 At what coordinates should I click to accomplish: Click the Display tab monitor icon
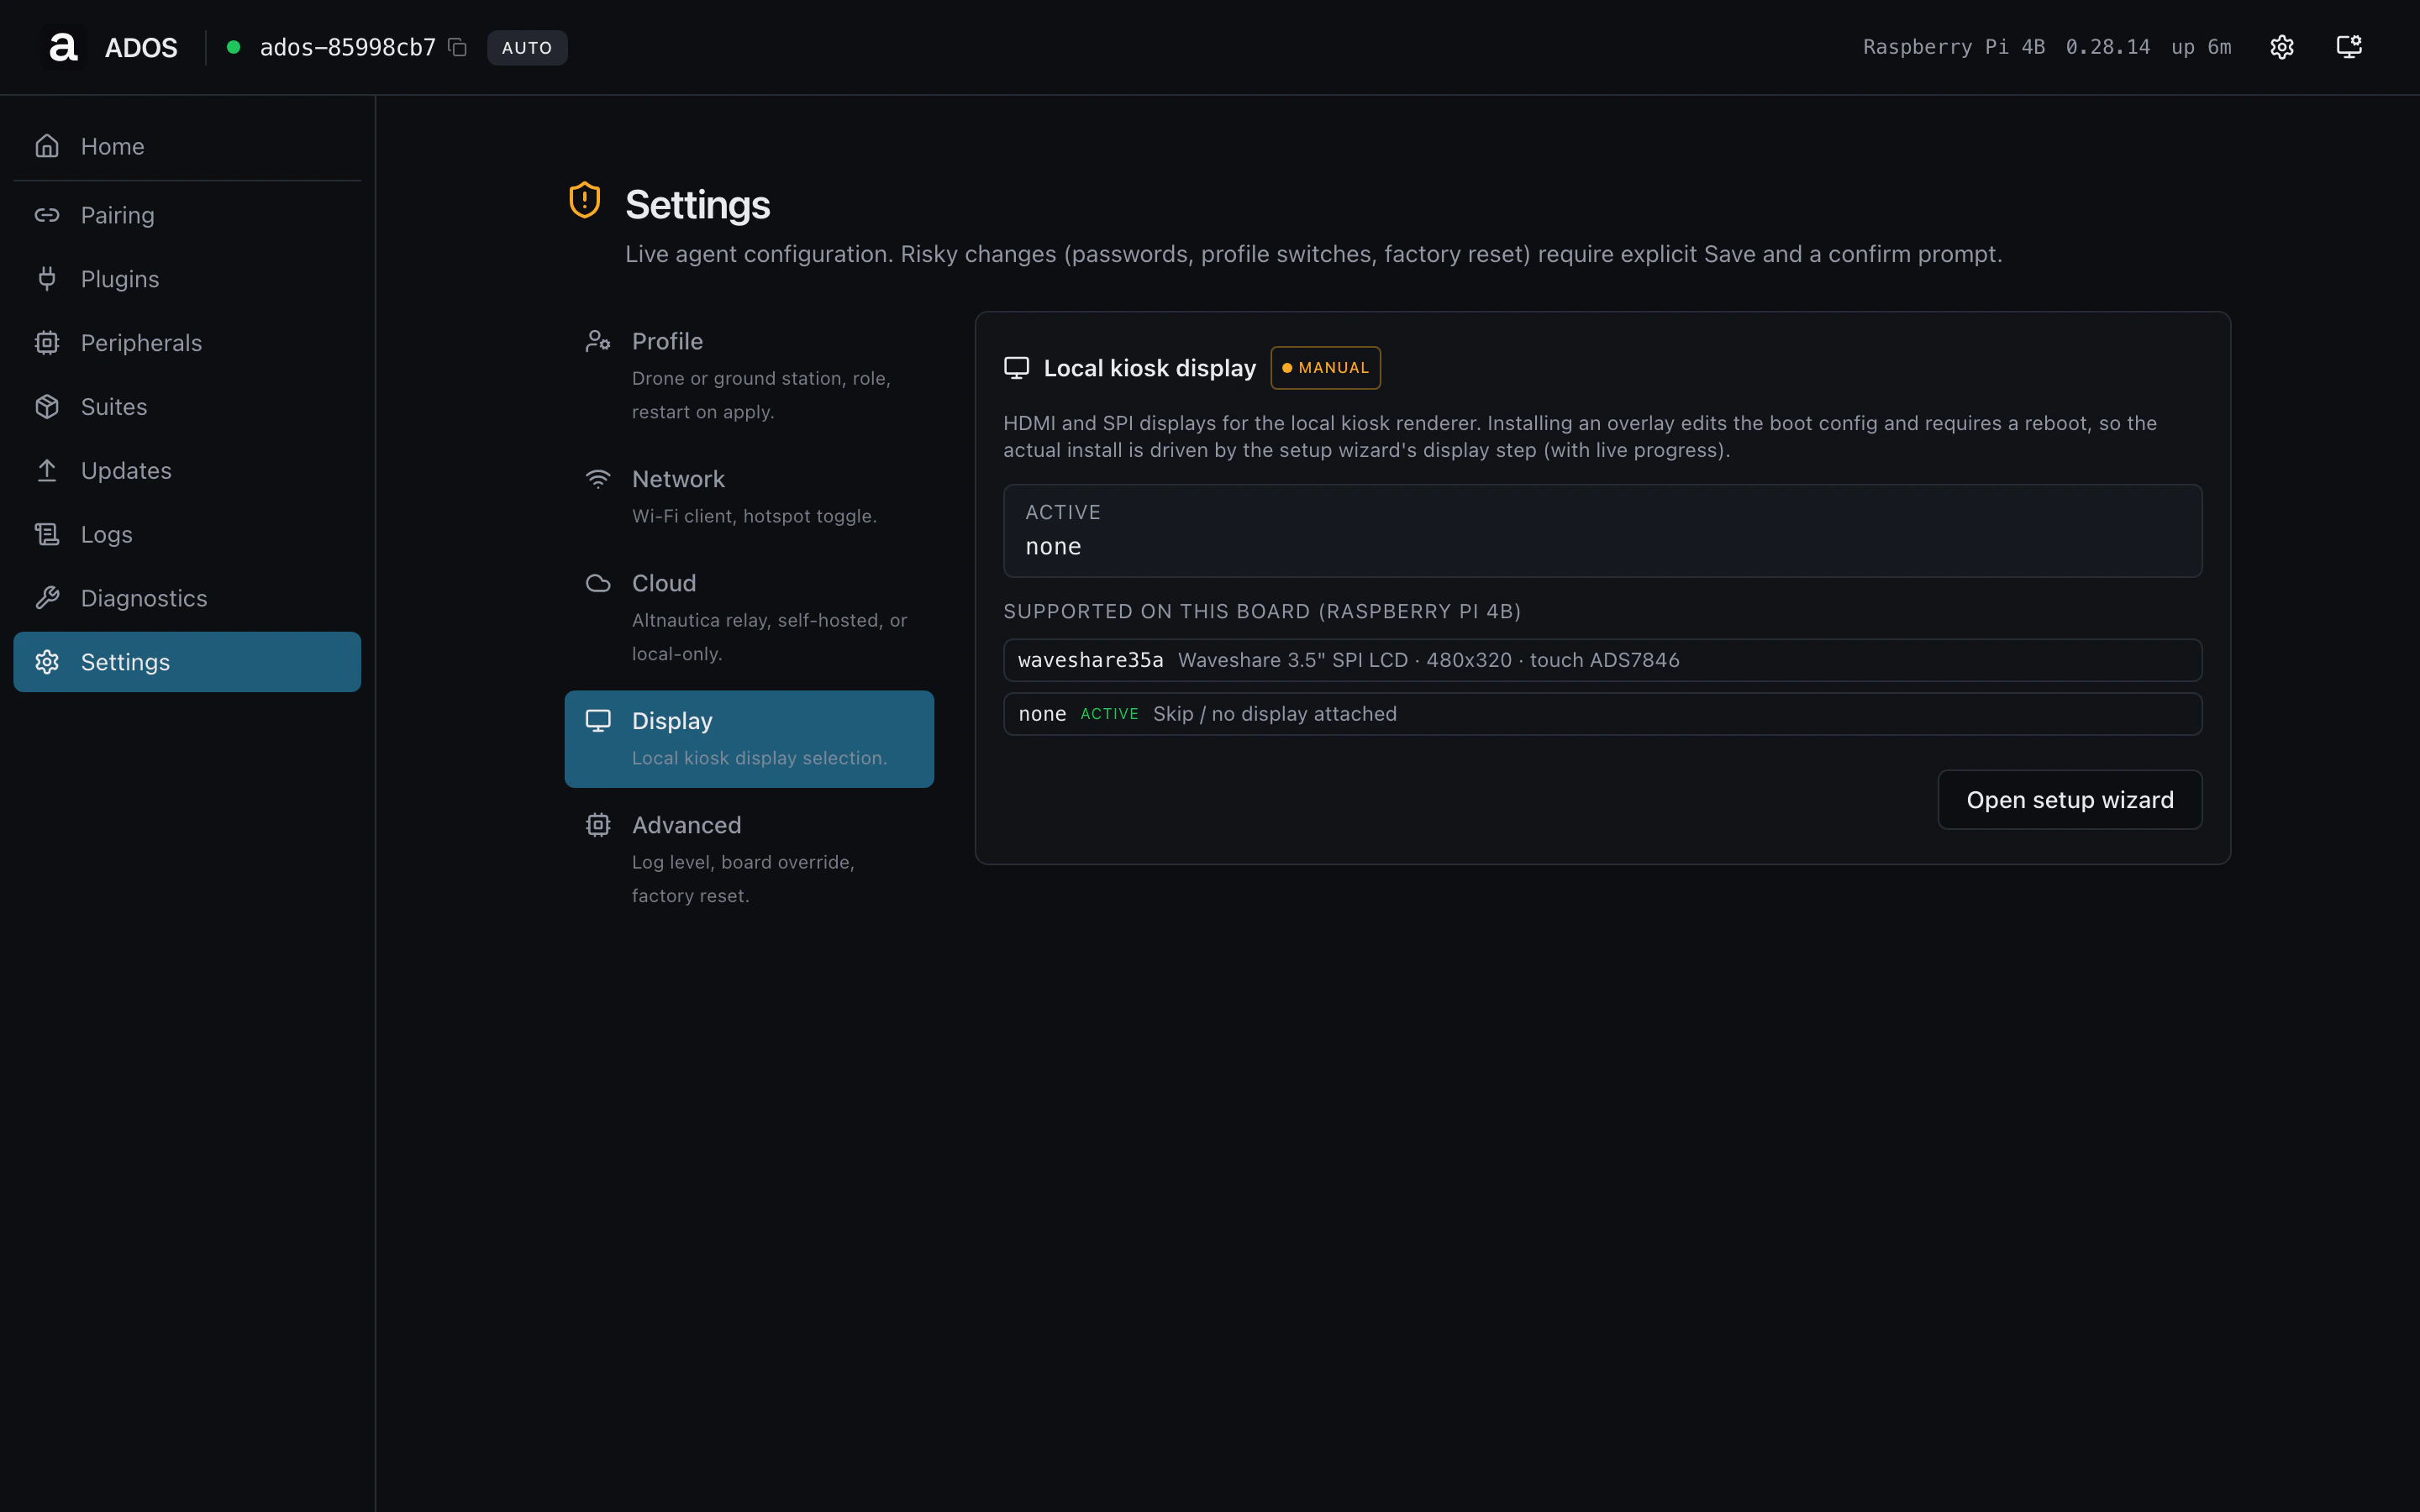click(598, 721)
